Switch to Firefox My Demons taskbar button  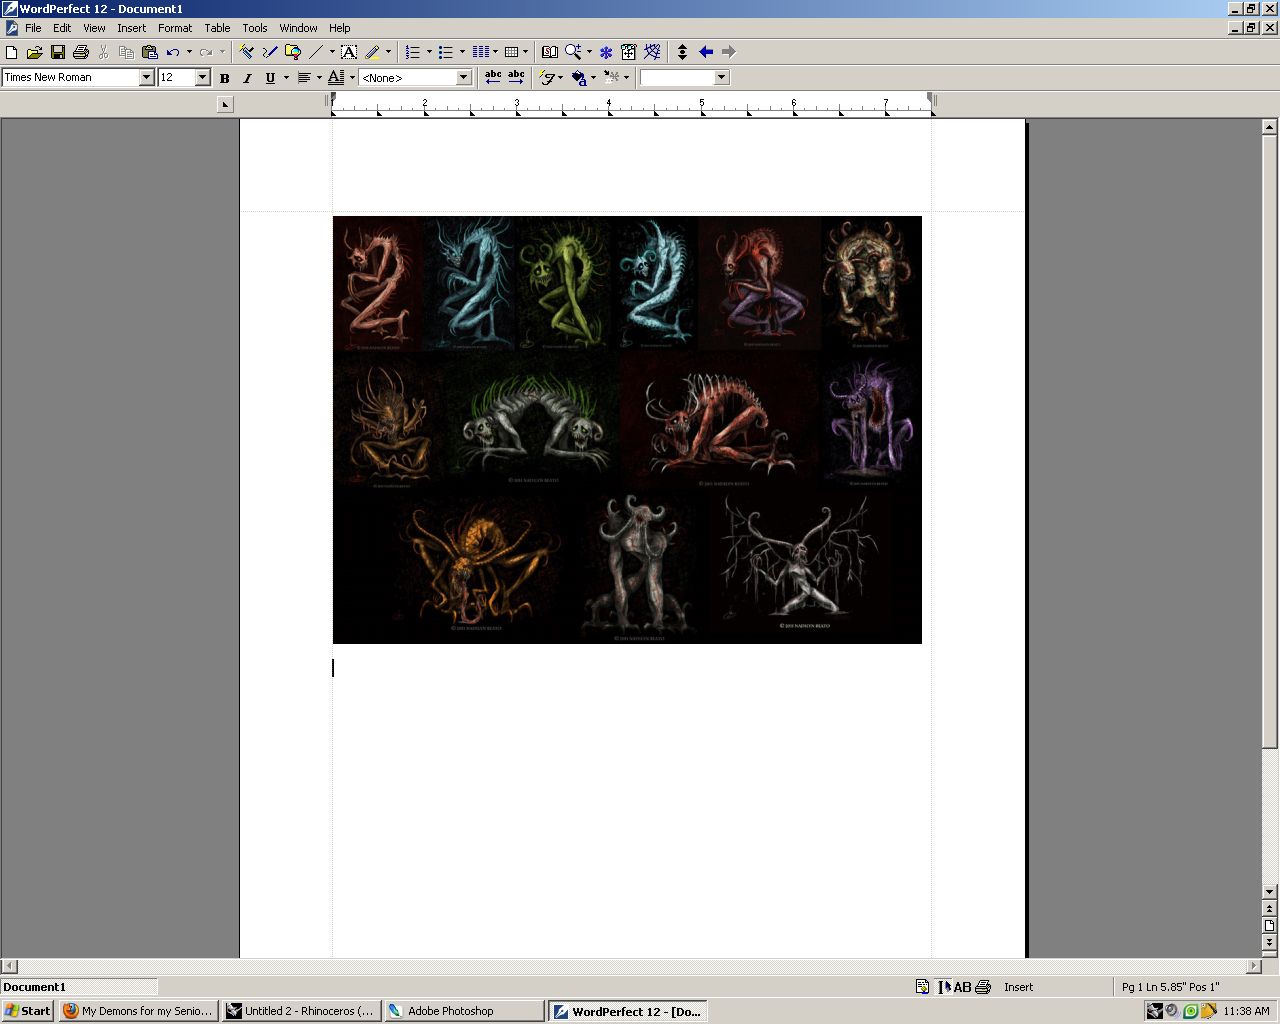click(x=138, y=1011)
